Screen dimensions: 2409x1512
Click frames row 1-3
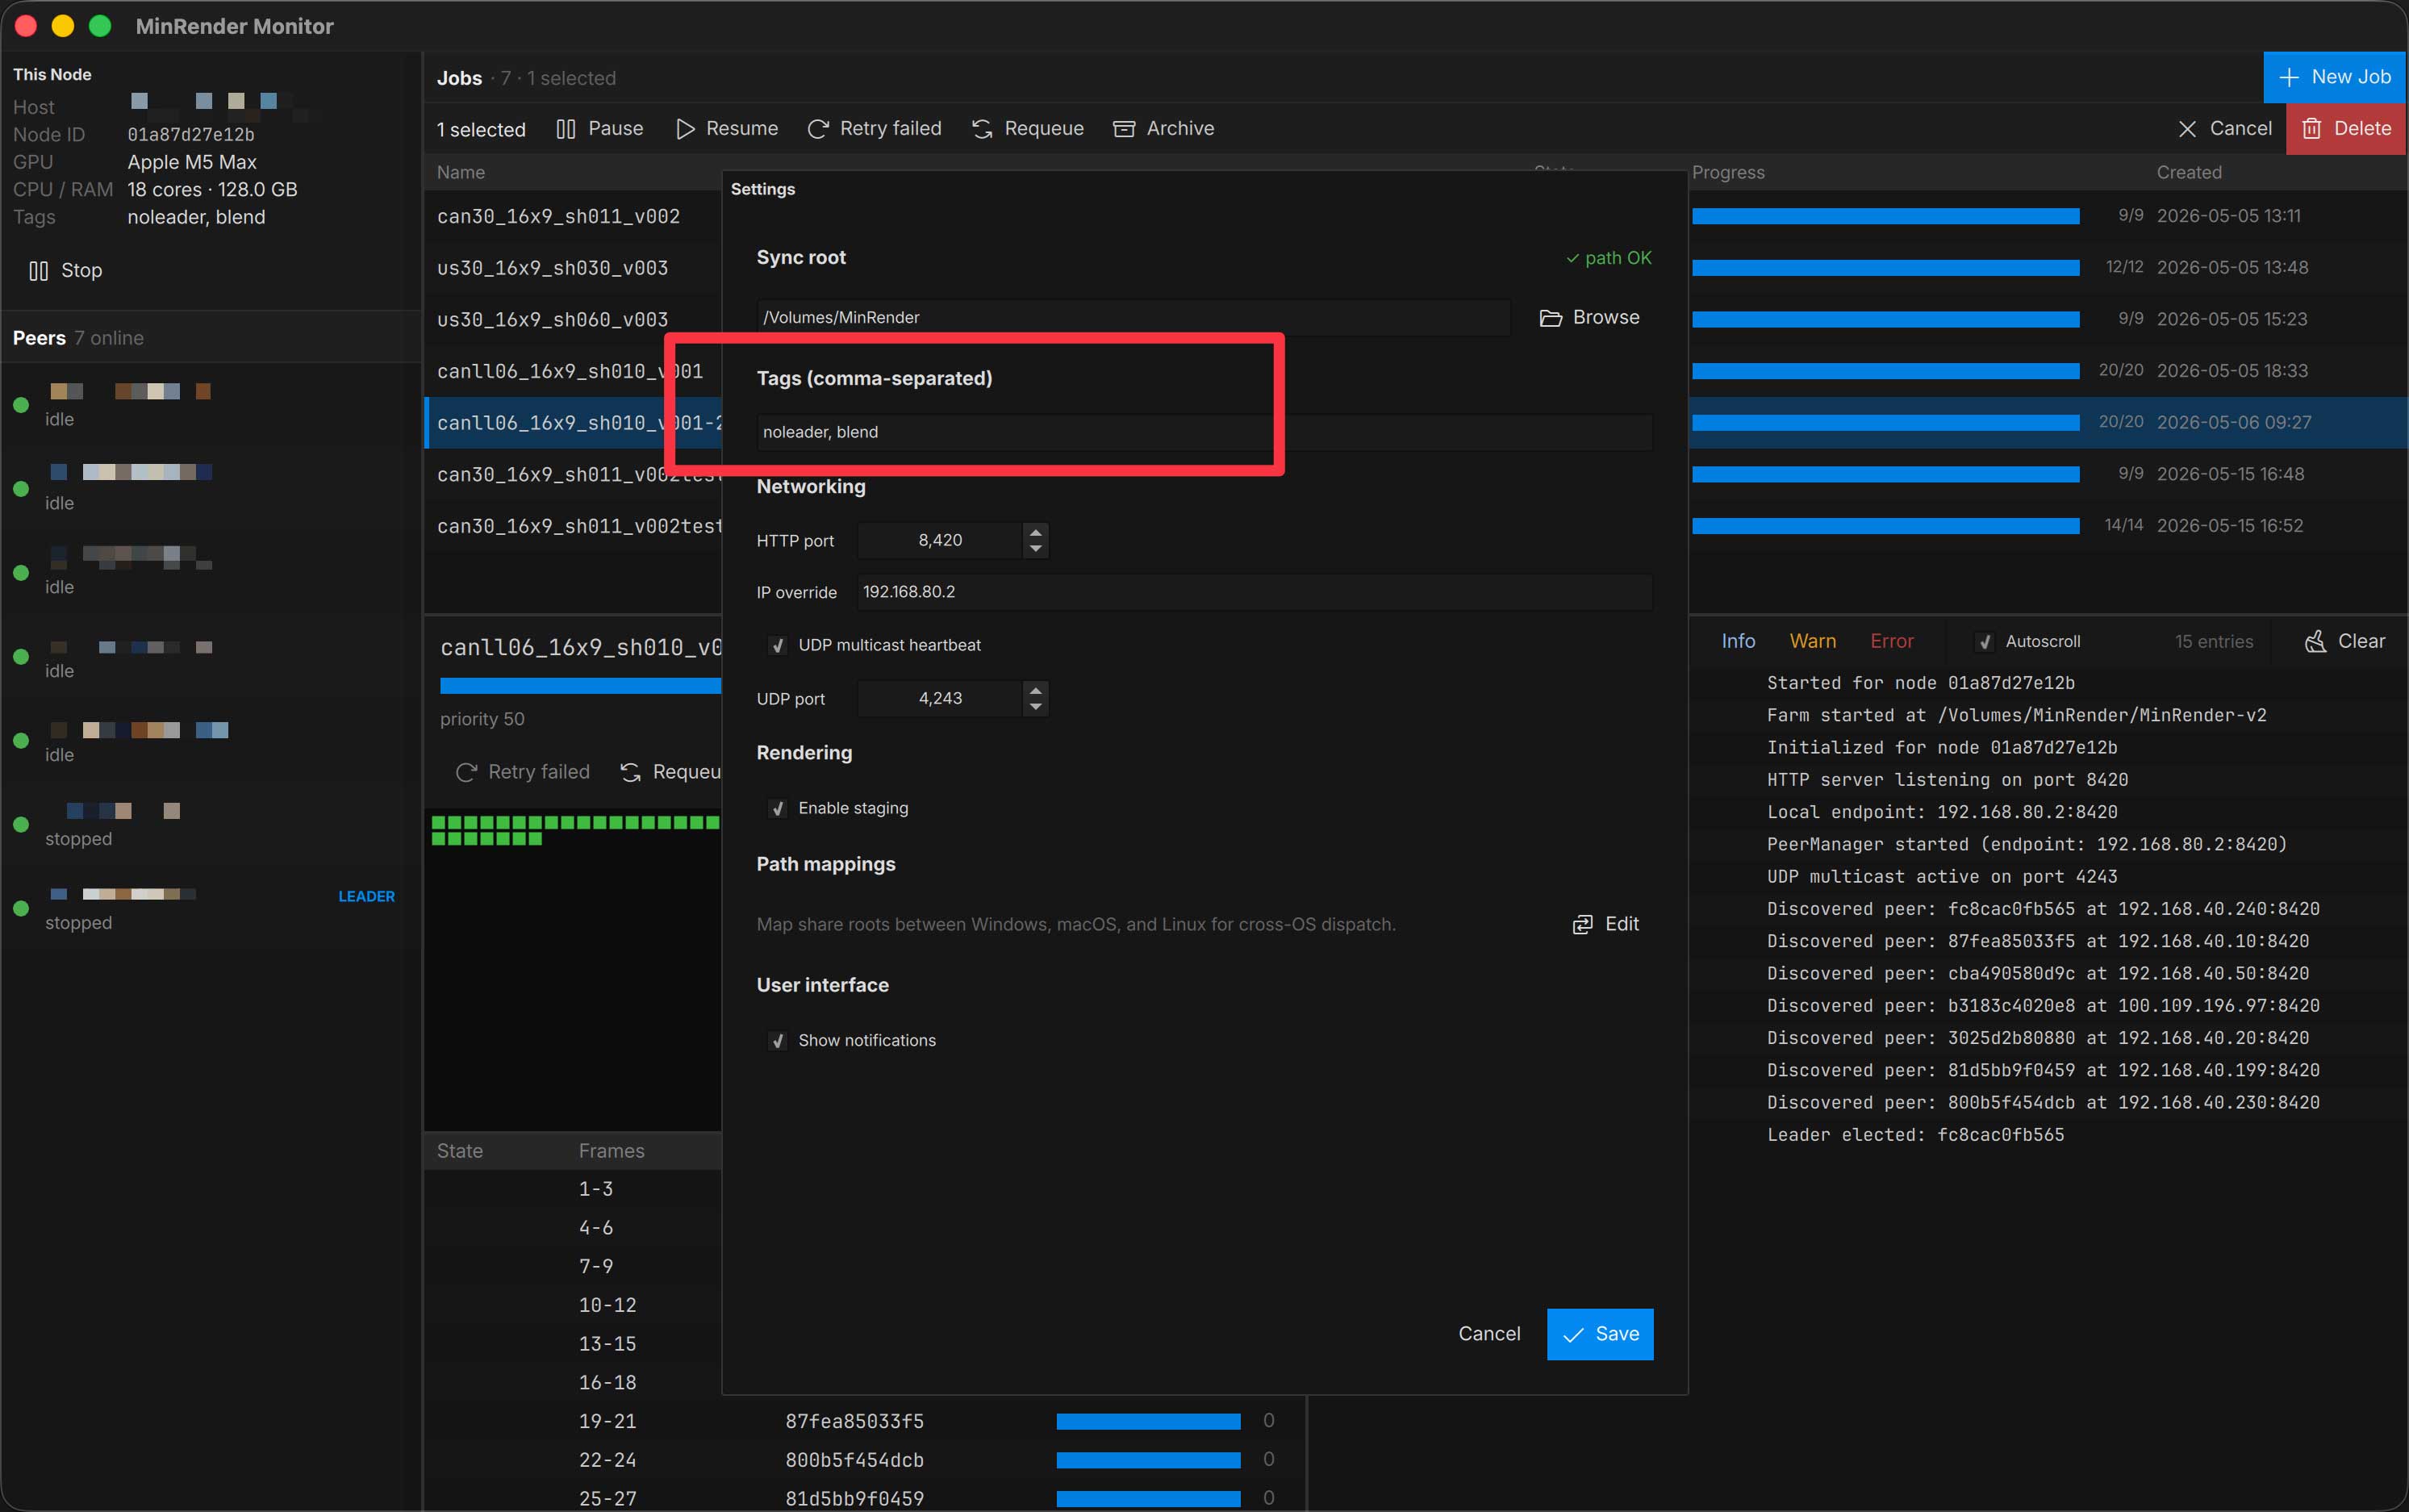[x=596, y=1189]
